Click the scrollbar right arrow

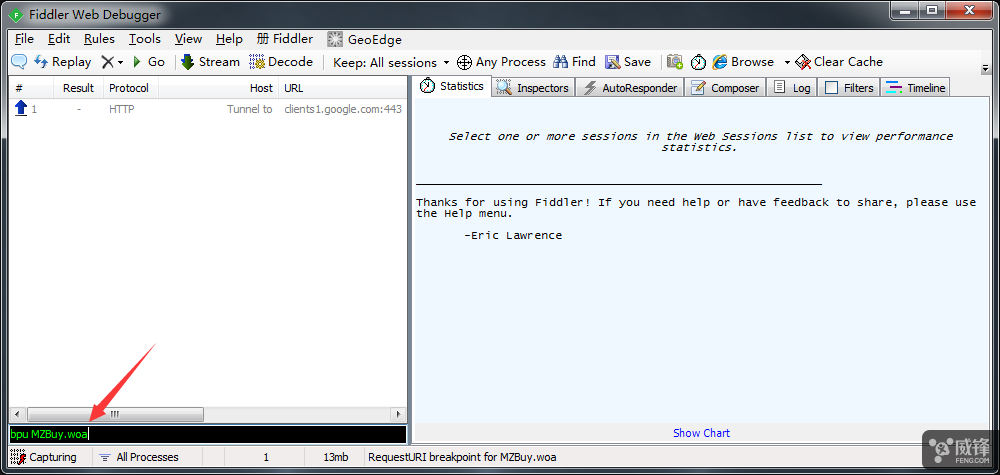tap(399, 414)
